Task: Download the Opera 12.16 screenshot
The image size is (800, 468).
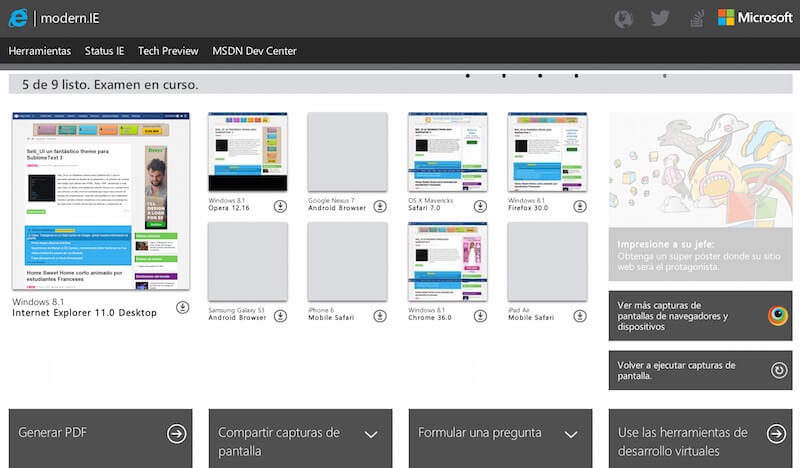Action: pyautogui.click(x=280, y=206)
